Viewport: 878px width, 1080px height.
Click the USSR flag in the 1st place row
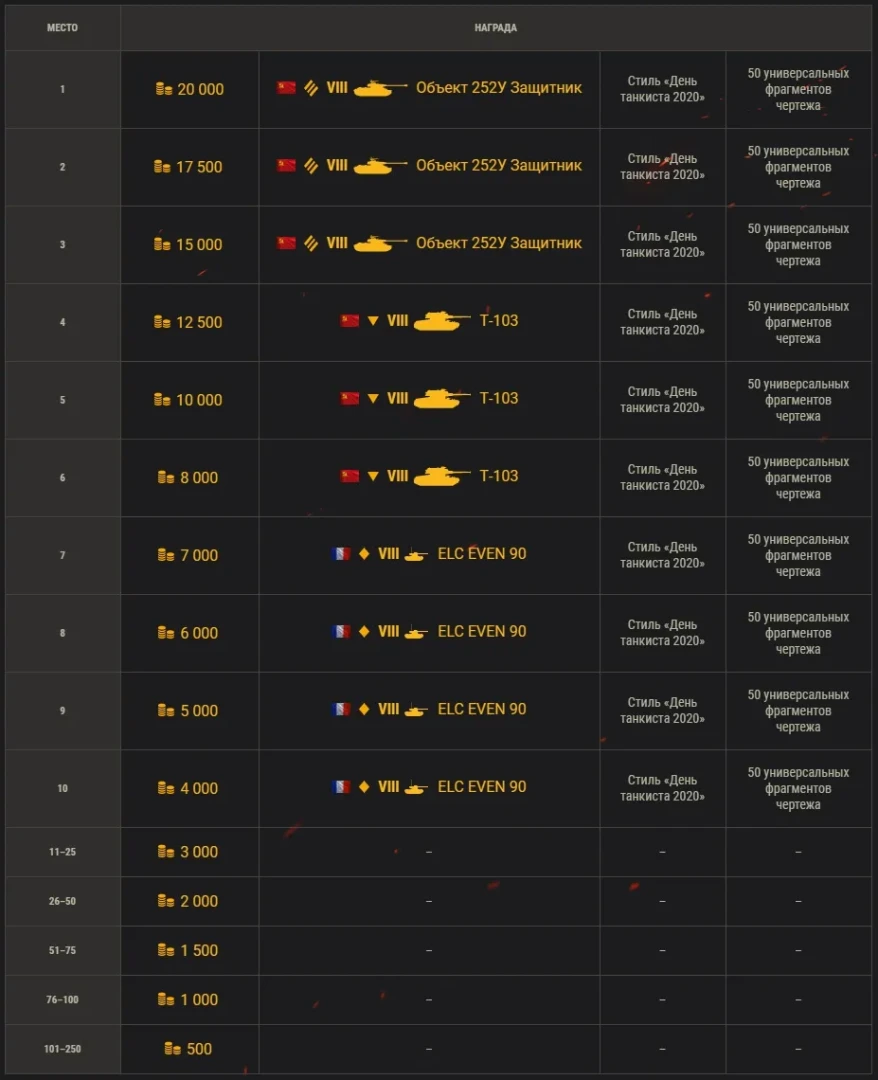(x=287, y=88)
